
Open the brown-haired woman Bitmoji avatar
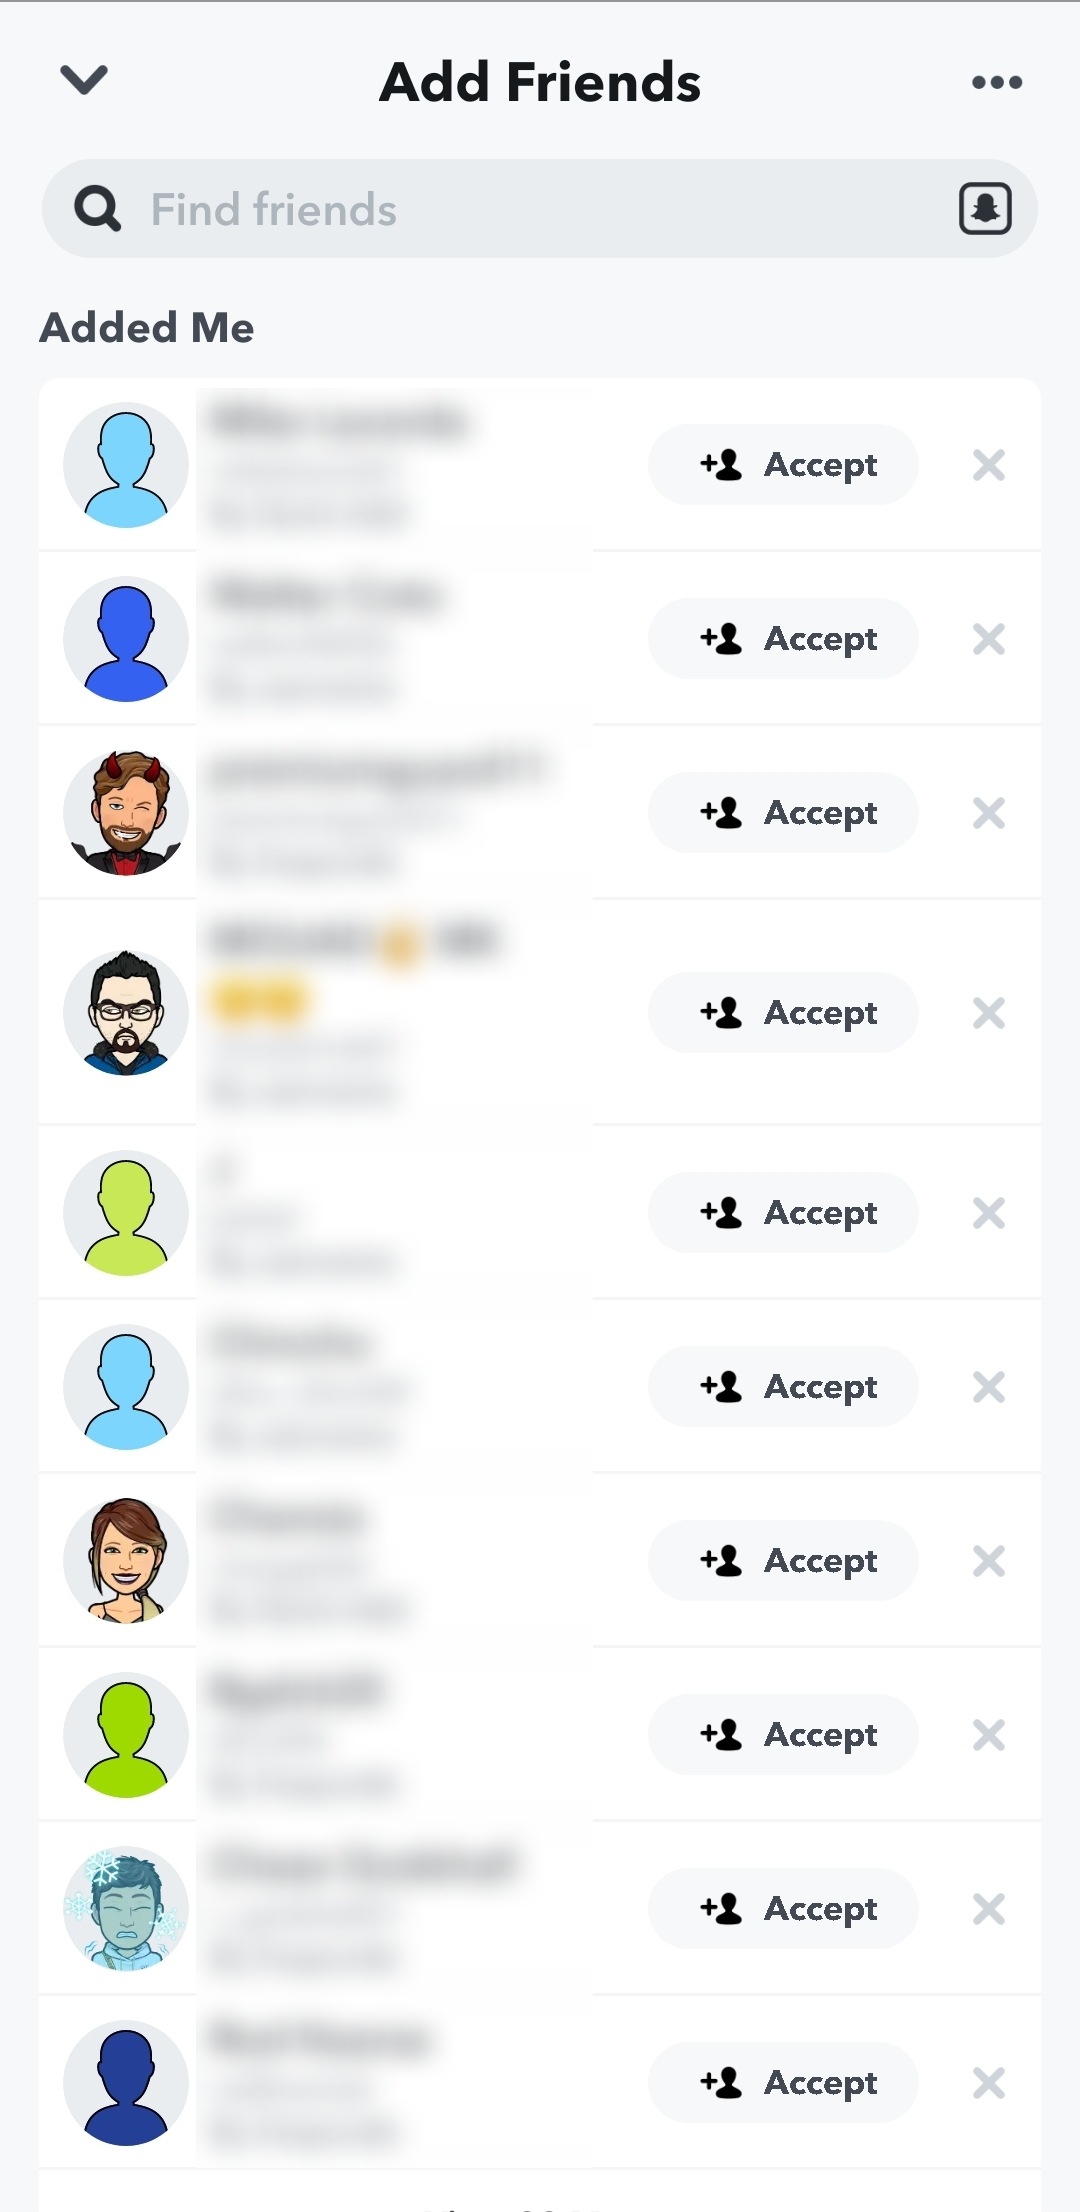(x=126, y=1561)
